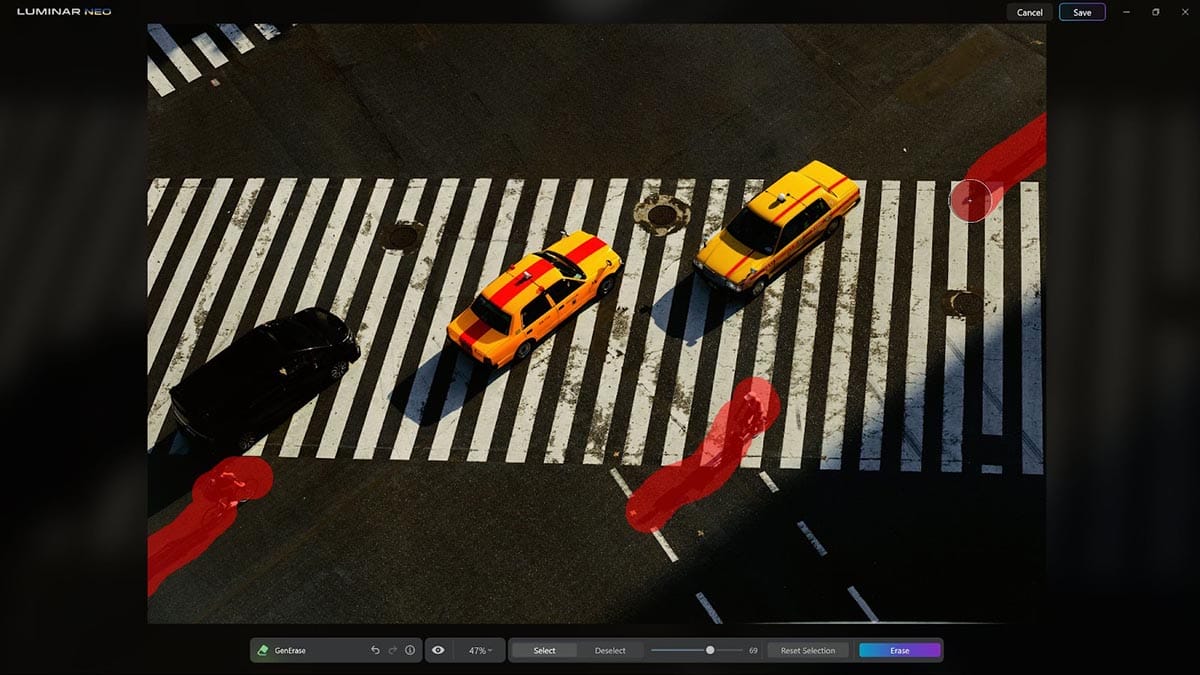Minimize the Luminar Neo window
This screenshot has width=1200, height=675.
pyautogui.click(x=1127, y=12)
